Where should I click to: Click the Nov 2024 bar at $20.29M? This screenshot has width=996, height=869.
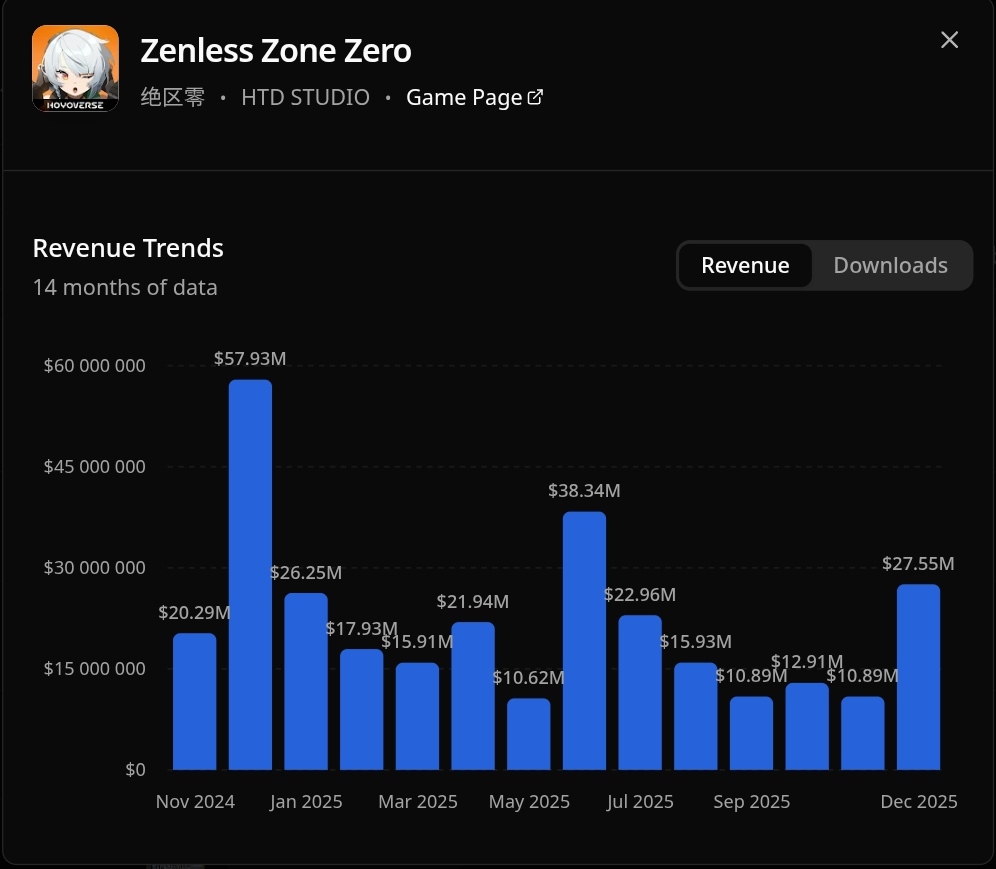pos(194,701)
